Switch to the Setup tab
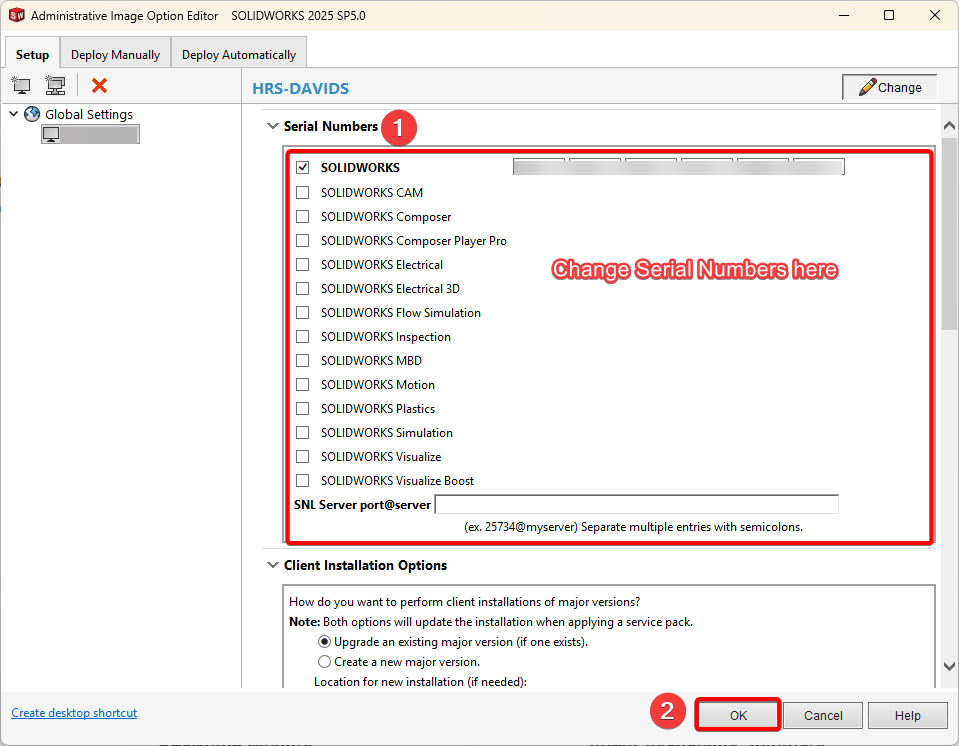Screen dimensions: 959x746 coord(32,54)
